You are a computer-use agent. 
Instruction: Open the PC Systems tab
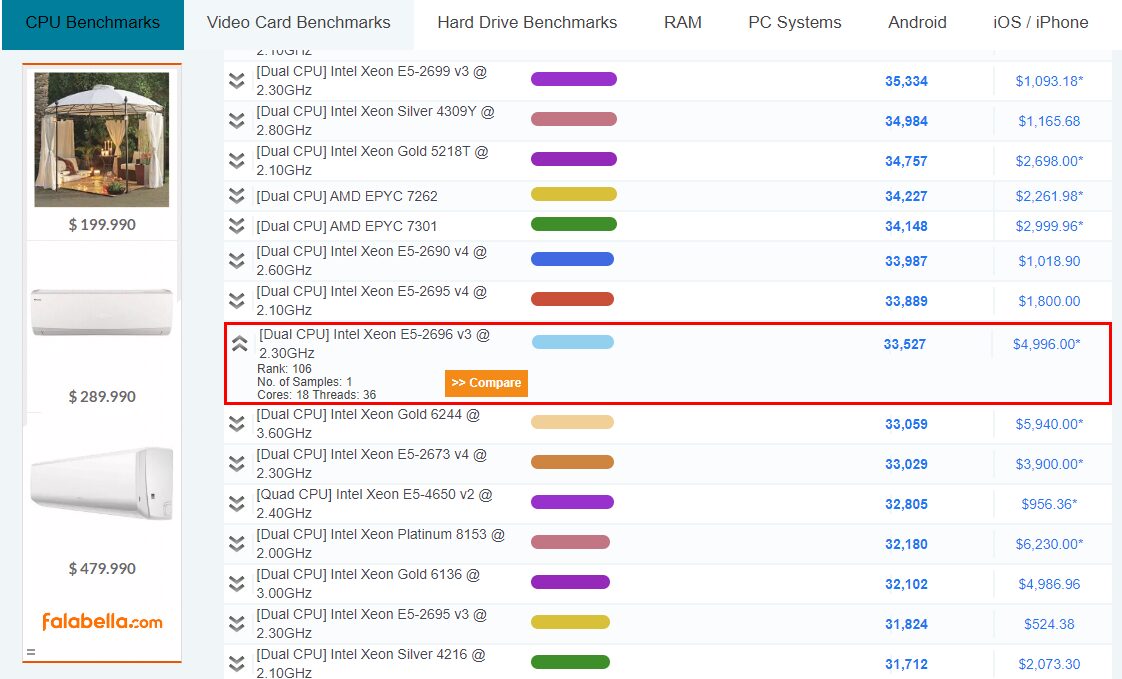795,23
